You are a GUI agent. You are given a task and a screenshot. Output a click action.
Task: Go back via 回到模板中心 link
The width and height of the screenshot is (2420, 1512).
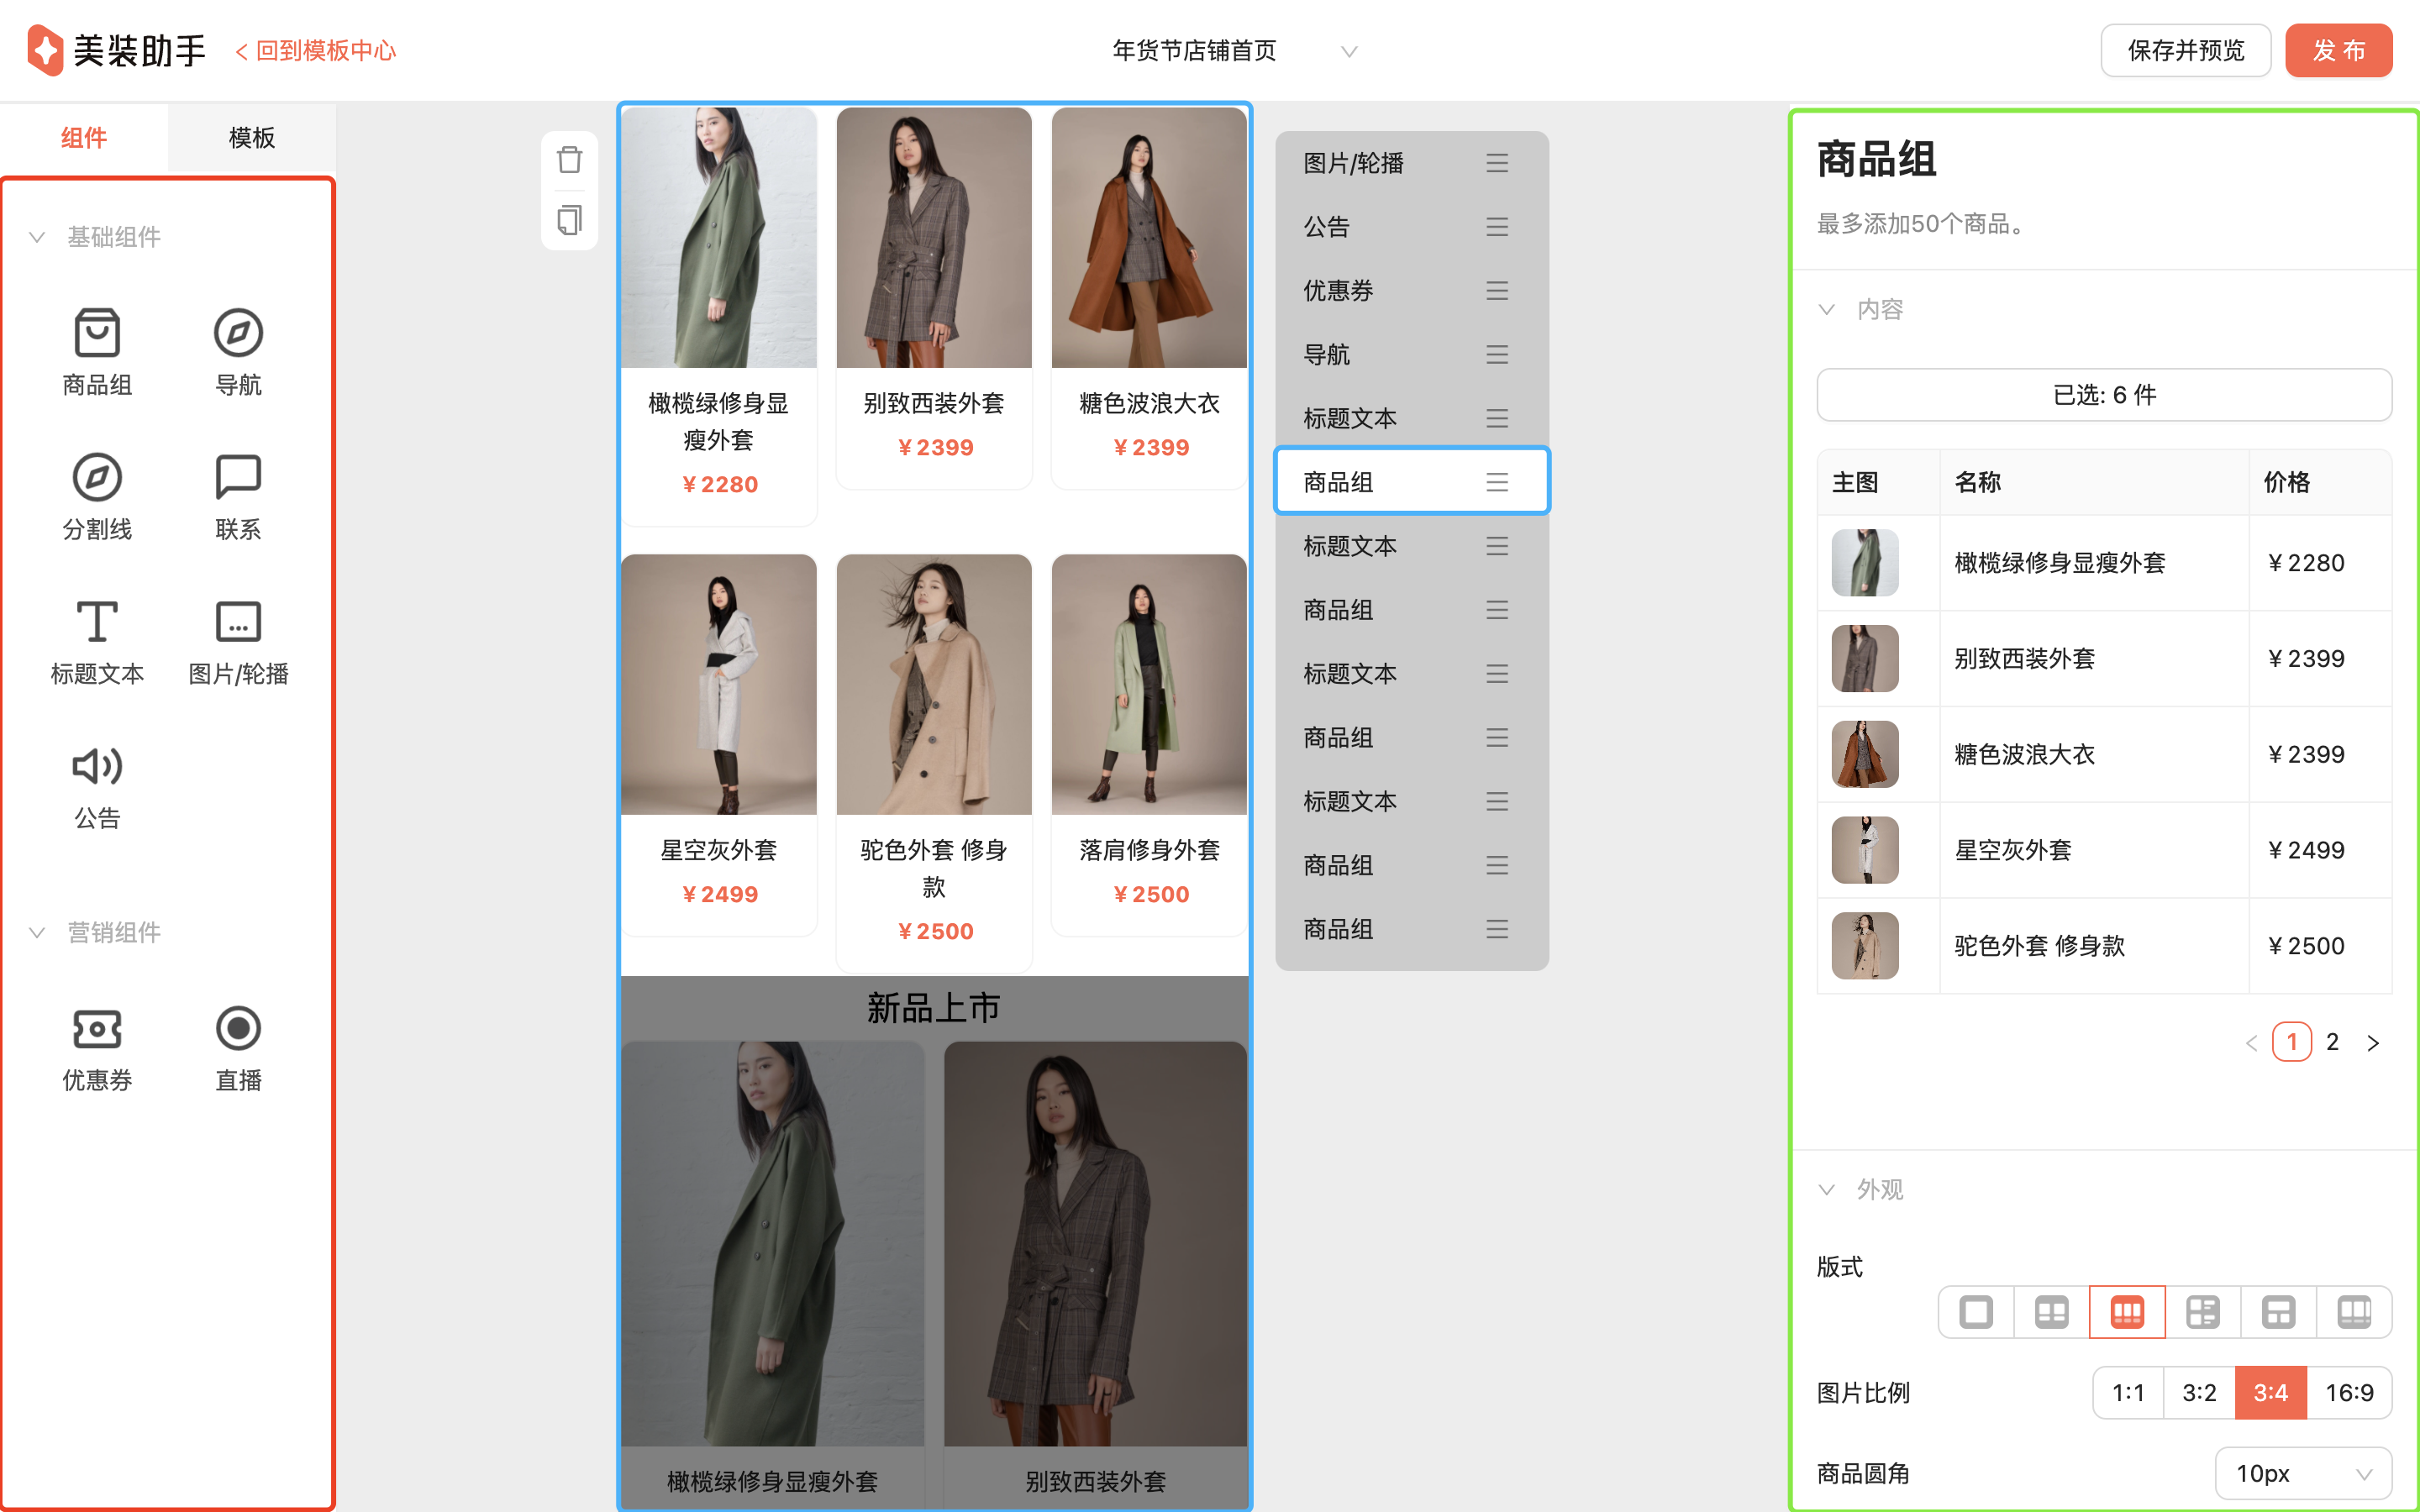pyautogui.click(x=316, y=51)
